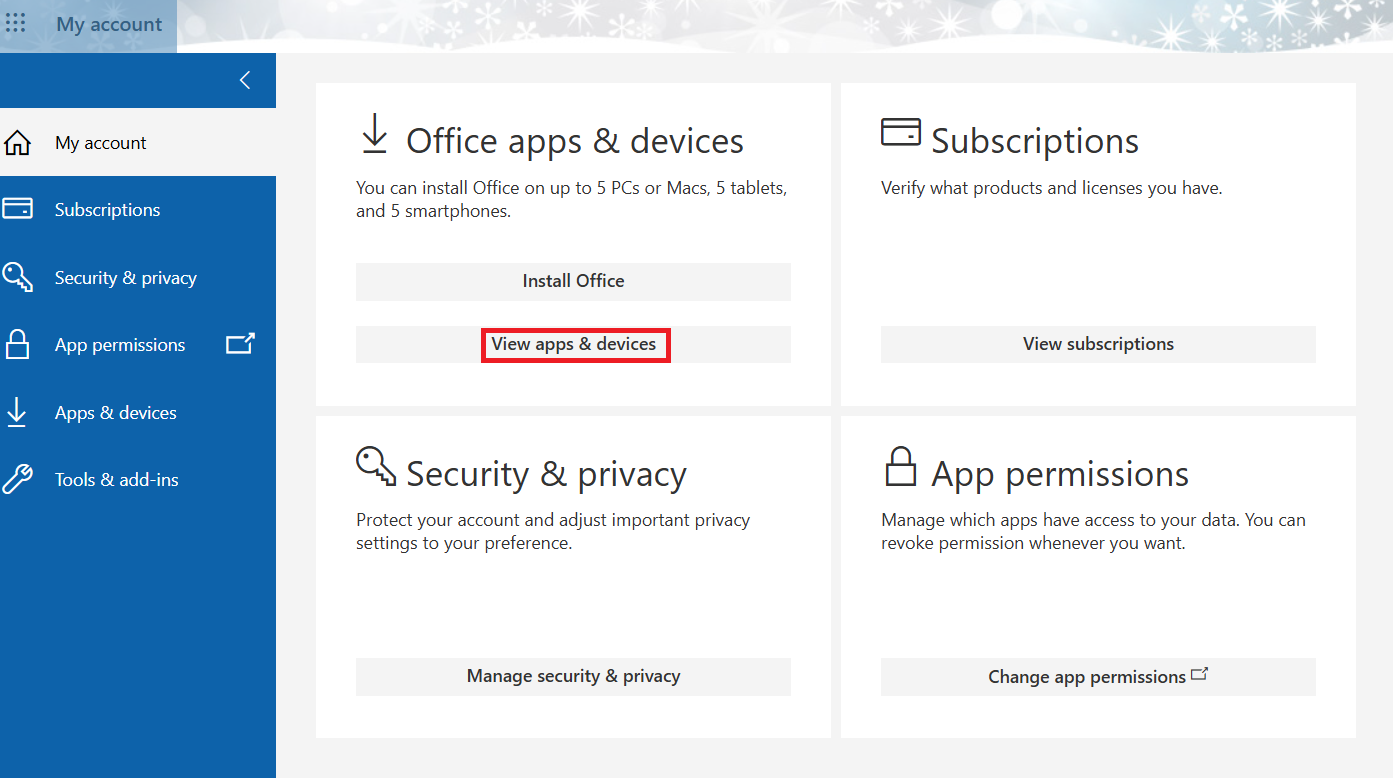Click the My account header title
This screenshot has width=1393, height=778.
point(109,25)
